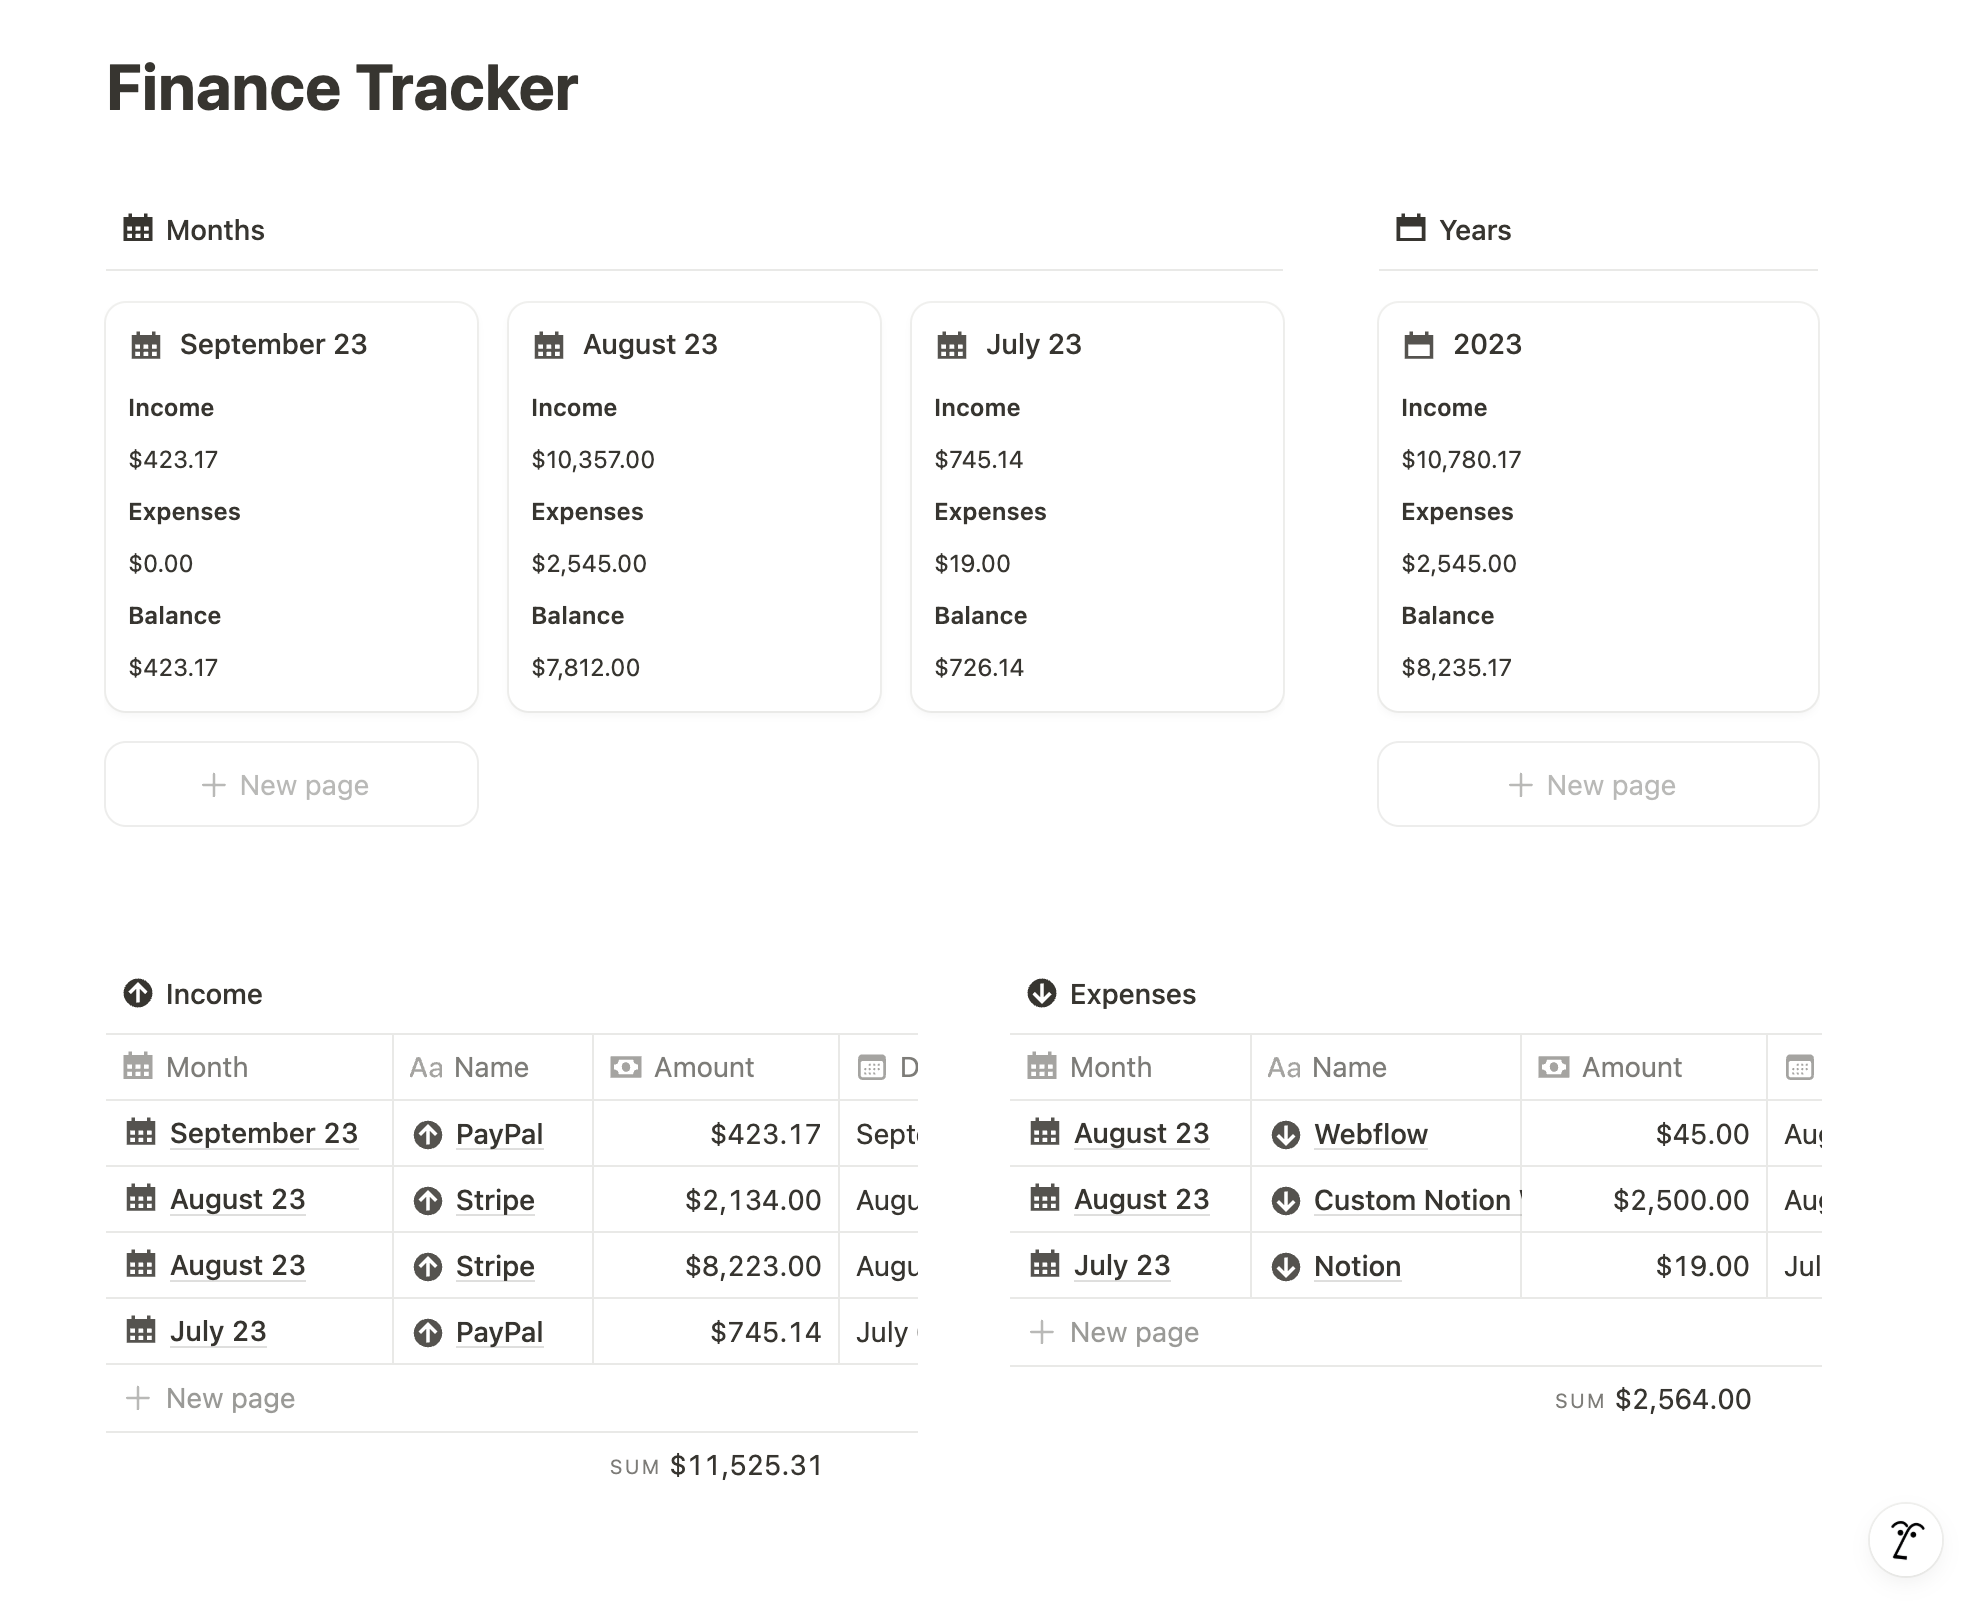Open the Month column menu in the Income table
The width and height of the screenshot is (1974, 1608).
point(206,1068)
